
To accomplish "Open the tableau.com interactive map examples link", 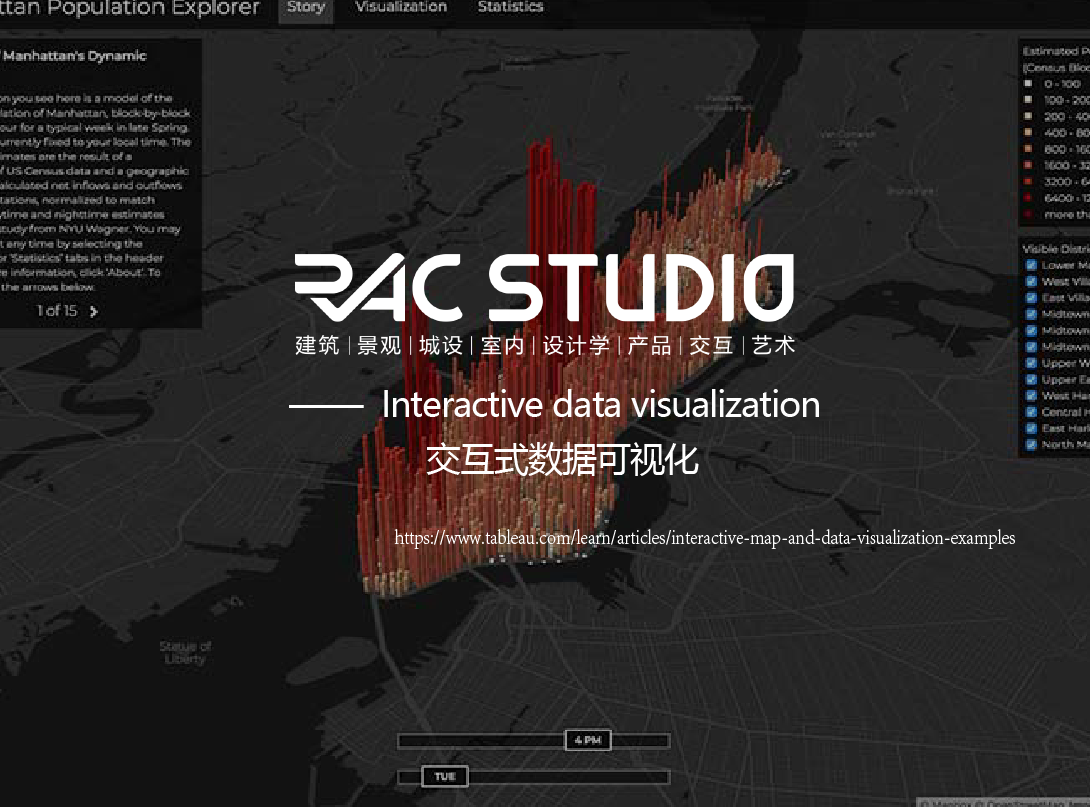I will pos(705,538).
